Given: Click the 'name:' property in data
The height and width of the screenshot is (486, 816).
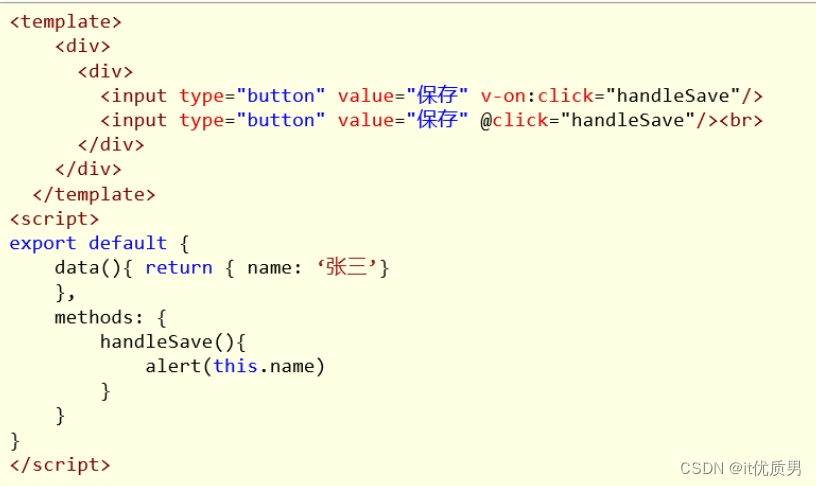Looking at the screenshot, I should tap(274, 268).
